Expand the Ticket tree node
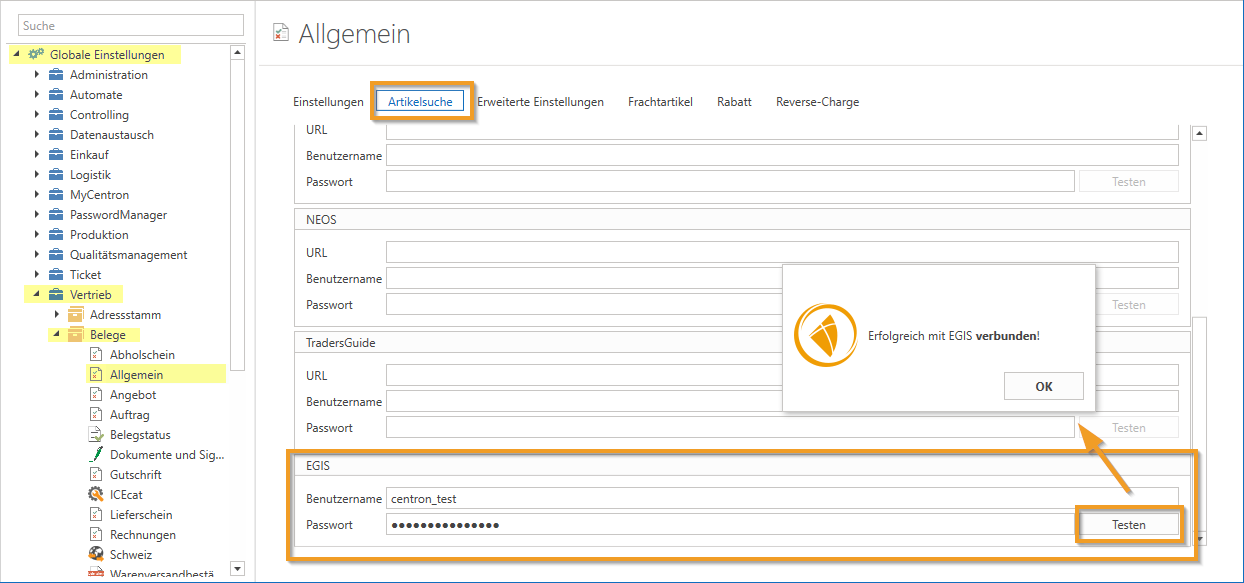Image resolution: width=1244 pixels, height=583 pixels. click(x=37, y=275)
